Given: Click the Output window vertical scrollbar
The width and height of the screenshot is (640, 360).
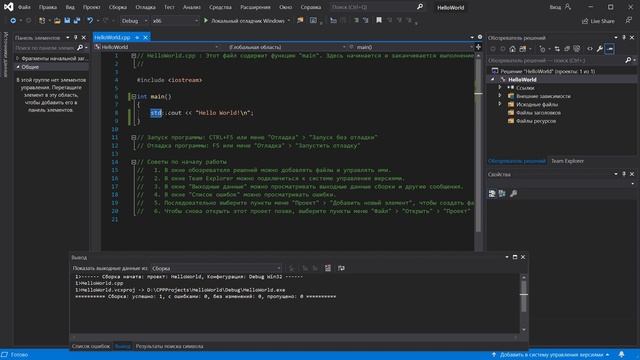Looking at the screenshot, I should pyautogui.click(x=524, y=303).
